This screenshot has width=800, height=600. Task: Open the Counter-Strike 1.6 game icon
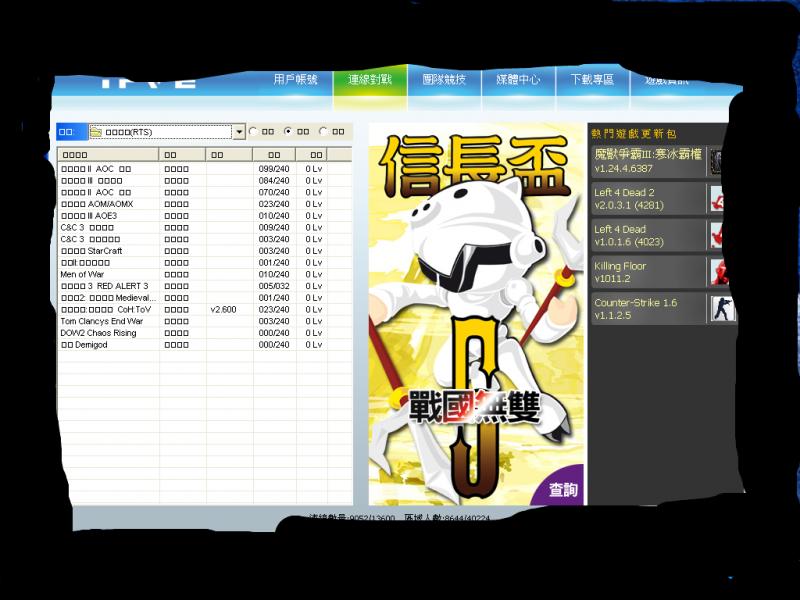coord(723,309)
